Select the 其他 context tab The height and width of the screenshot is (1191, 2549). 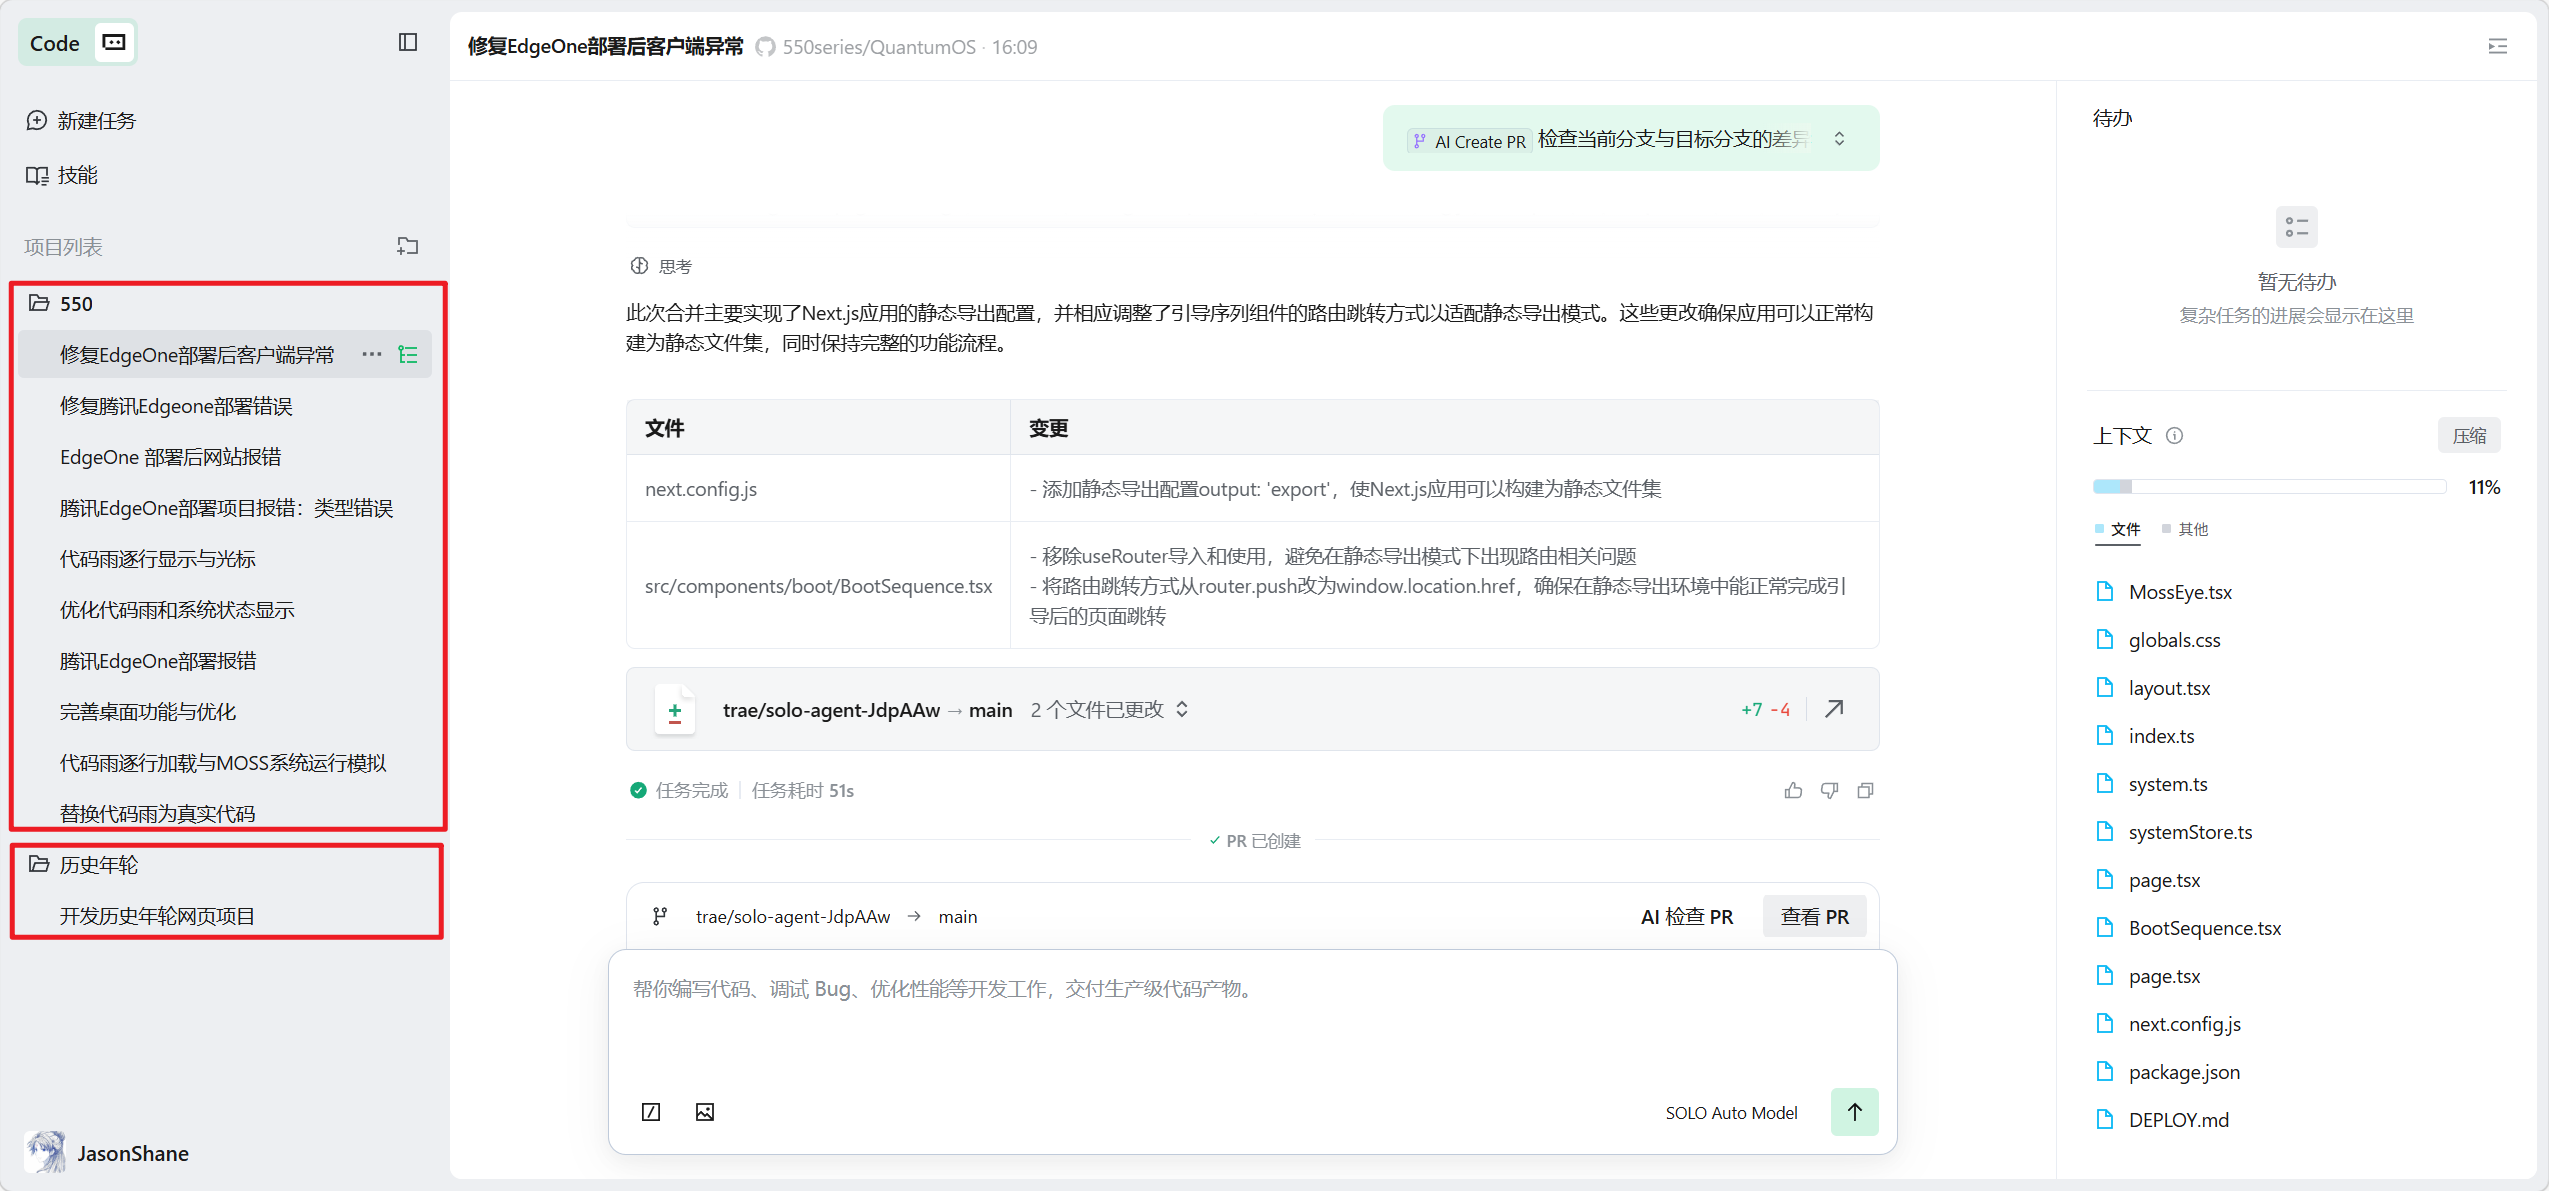pos(2192,529)
